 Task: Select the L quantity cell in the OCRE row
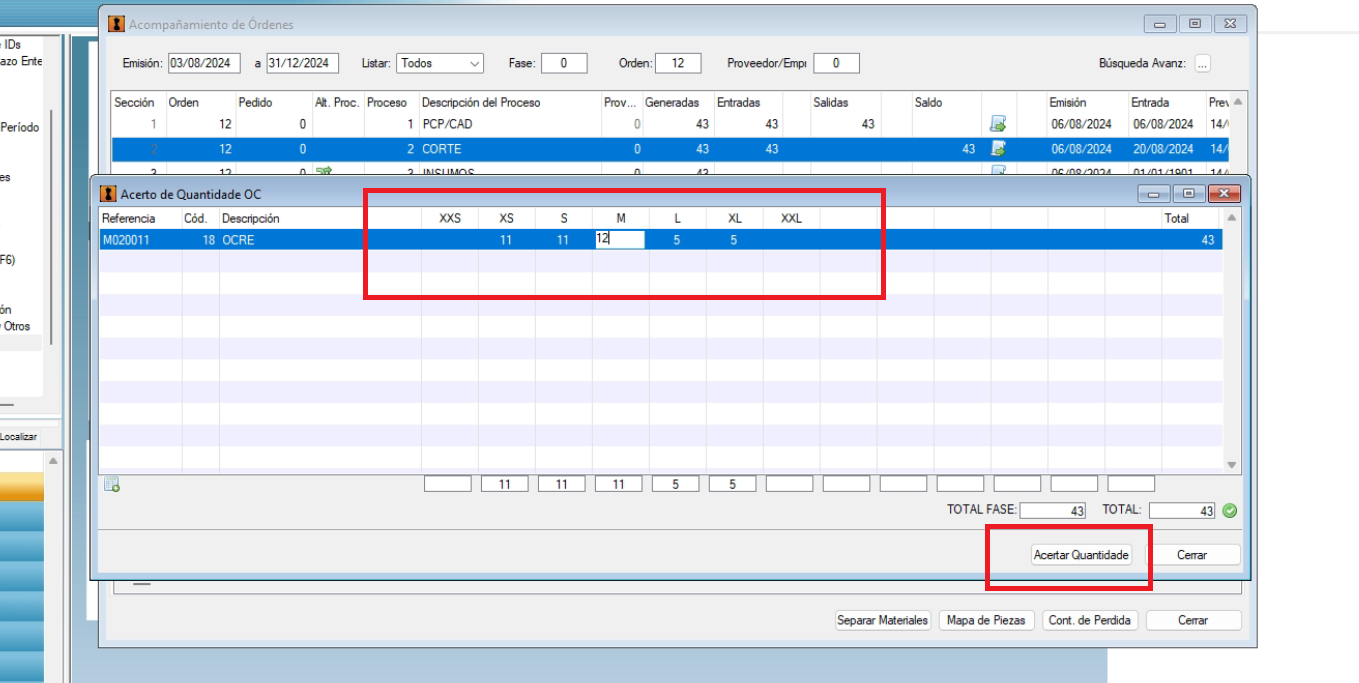pos(677,240)
